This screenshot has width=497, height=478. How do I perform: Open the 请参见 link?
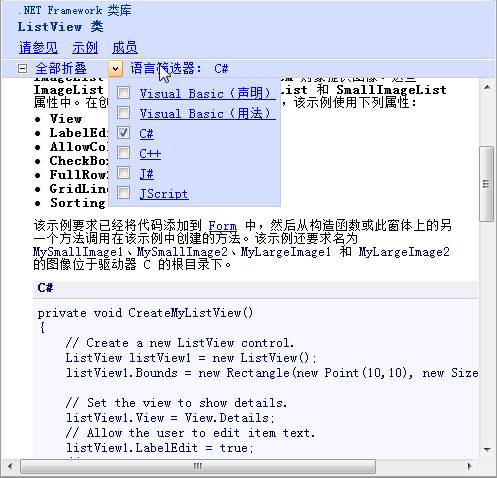(38, 48)
